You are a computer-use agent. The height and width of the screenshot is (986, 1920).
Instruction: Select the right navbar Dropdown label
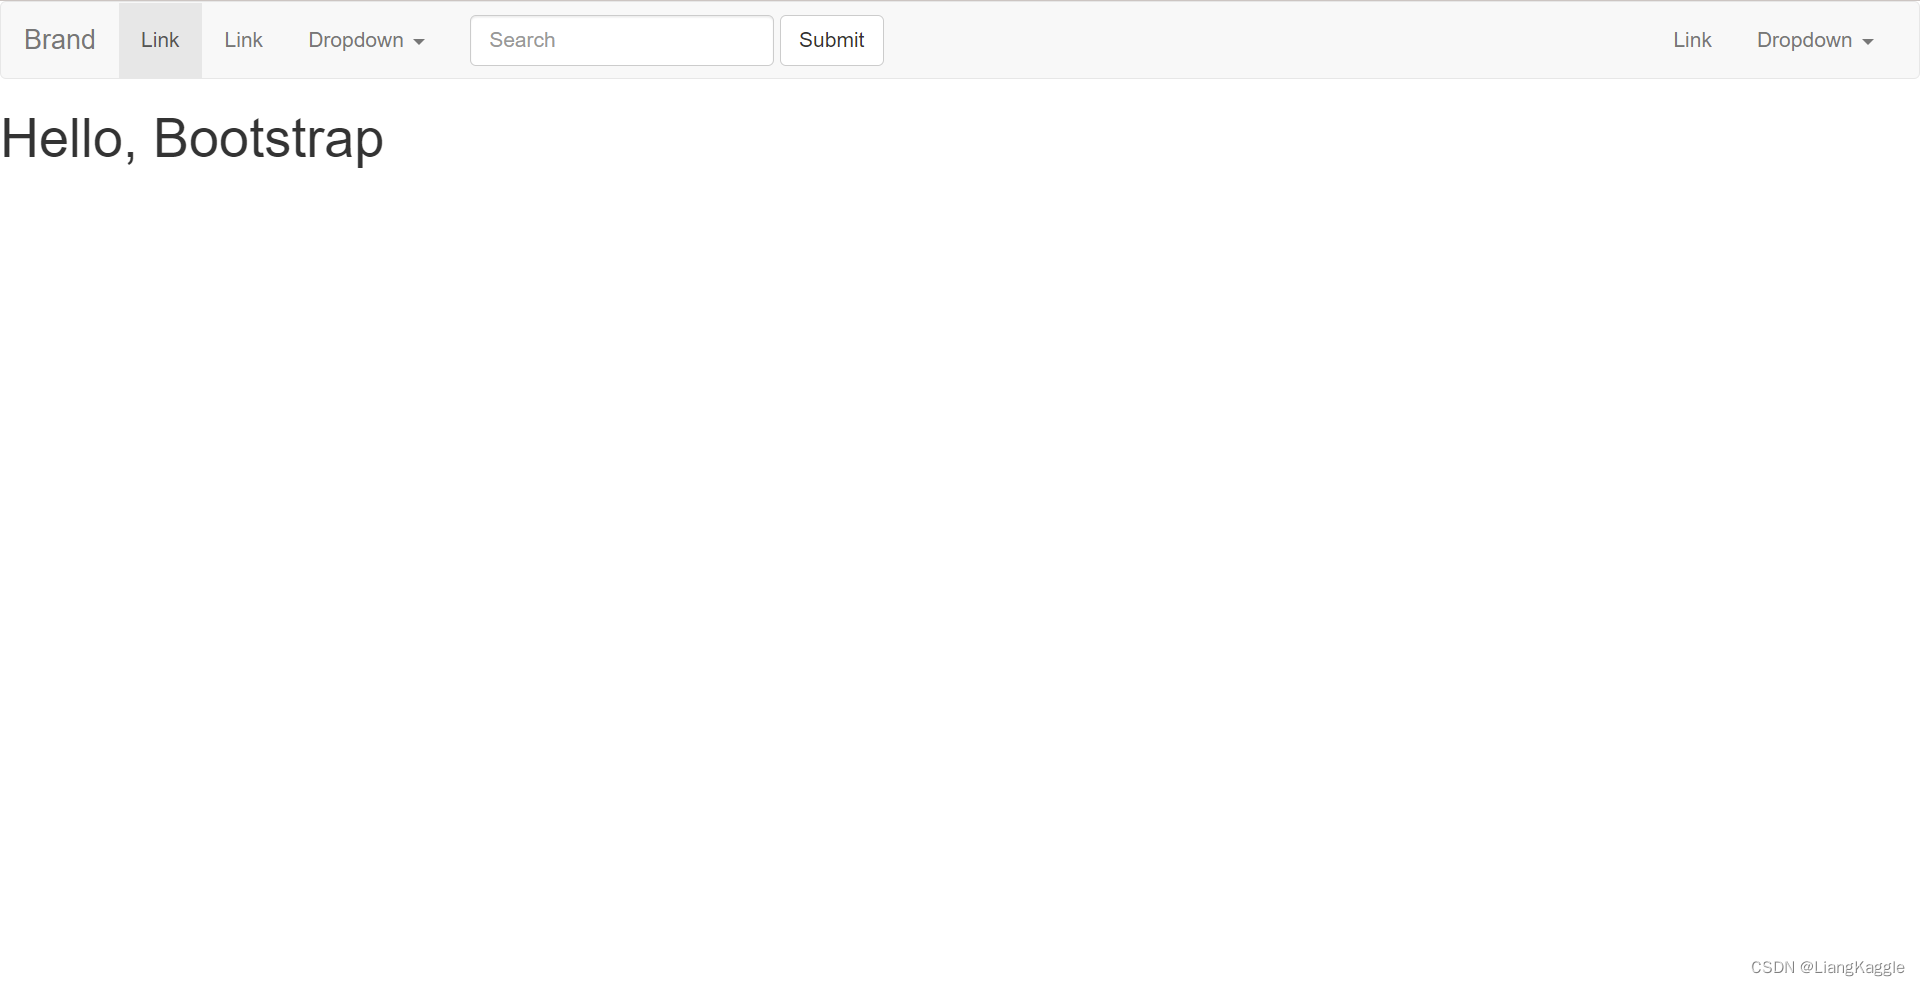coord(1804,40)
